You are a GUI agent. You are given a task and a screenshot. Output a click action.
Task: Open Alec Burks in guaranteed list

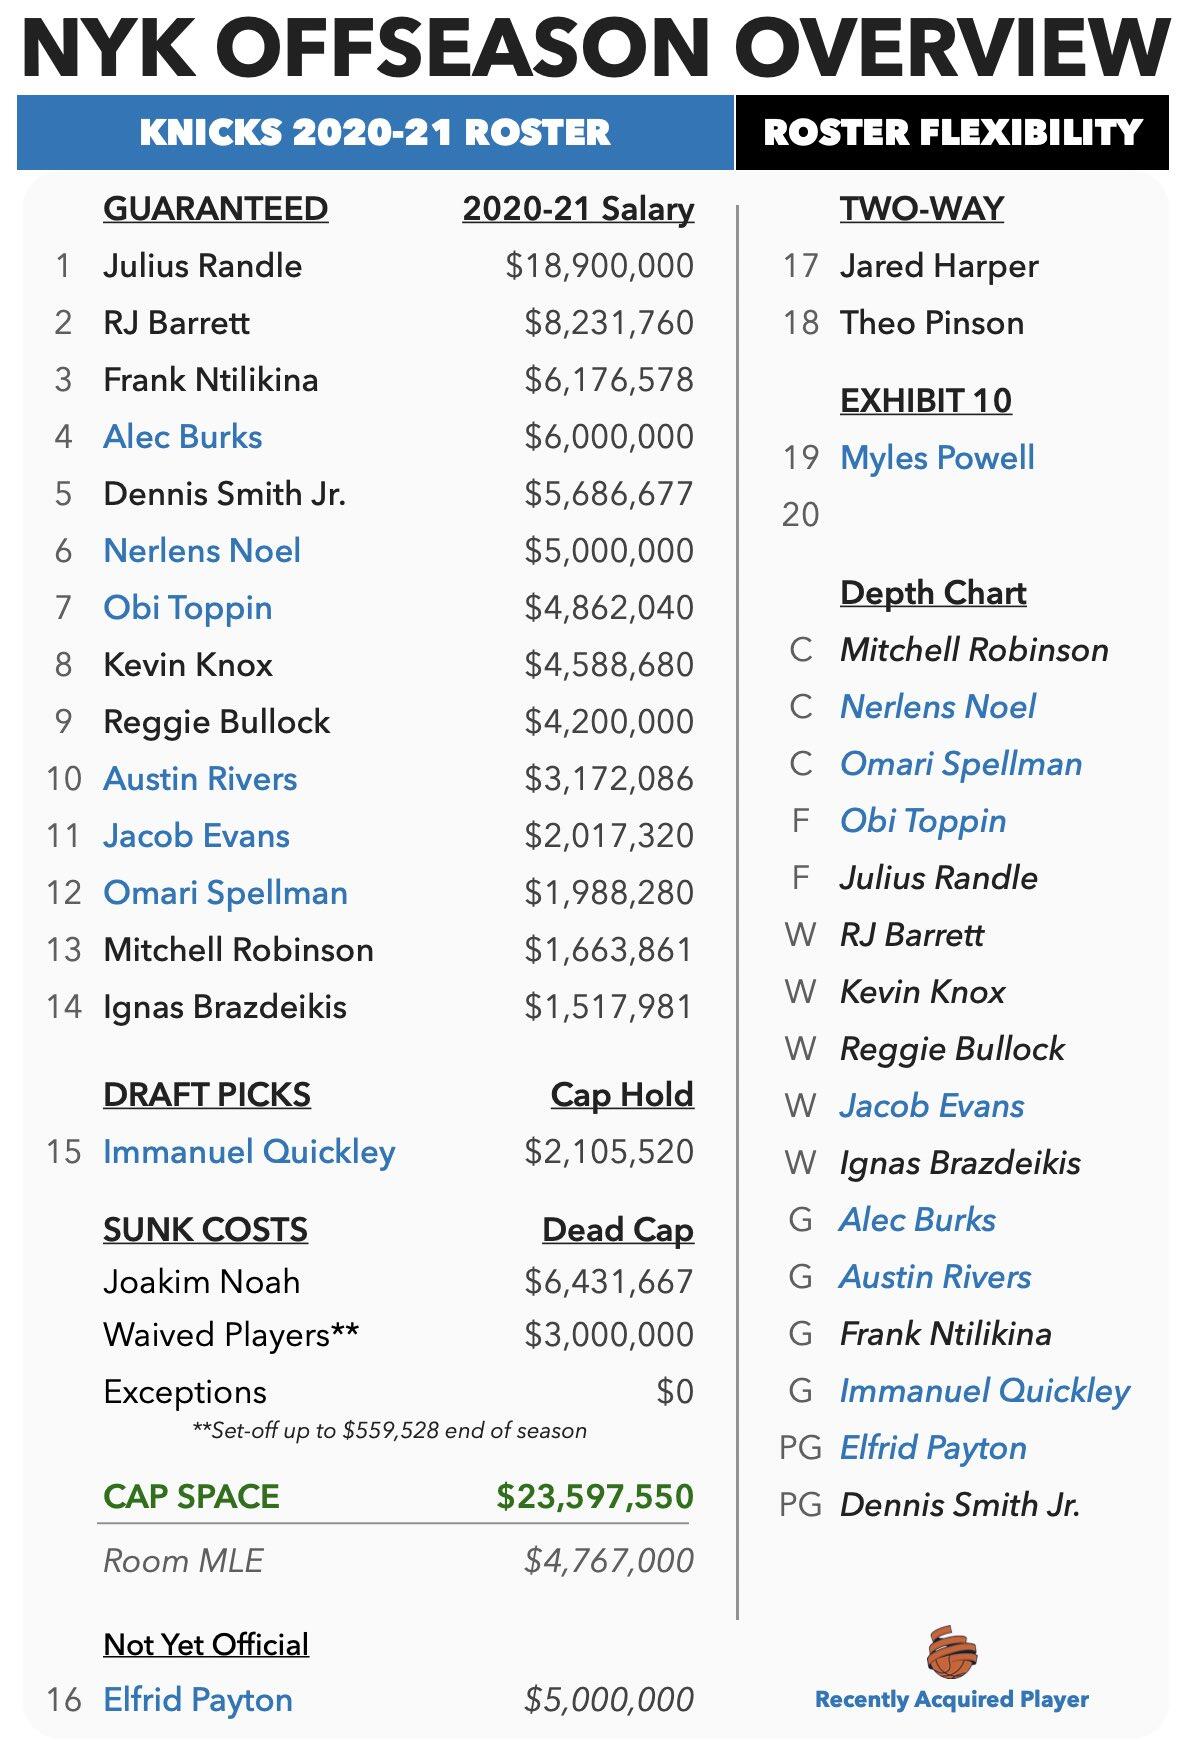point(183,437)
